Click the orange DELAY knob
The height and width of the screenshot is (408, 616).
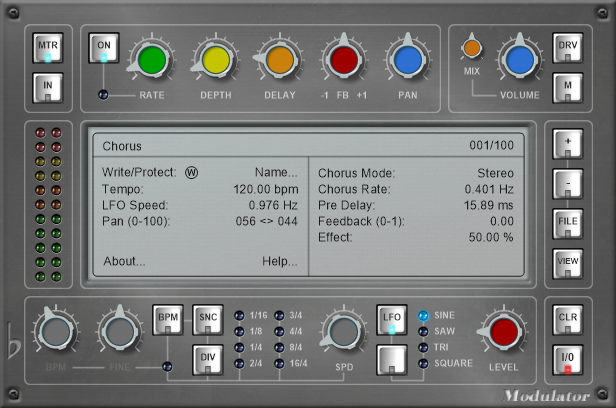pos(279,60)
